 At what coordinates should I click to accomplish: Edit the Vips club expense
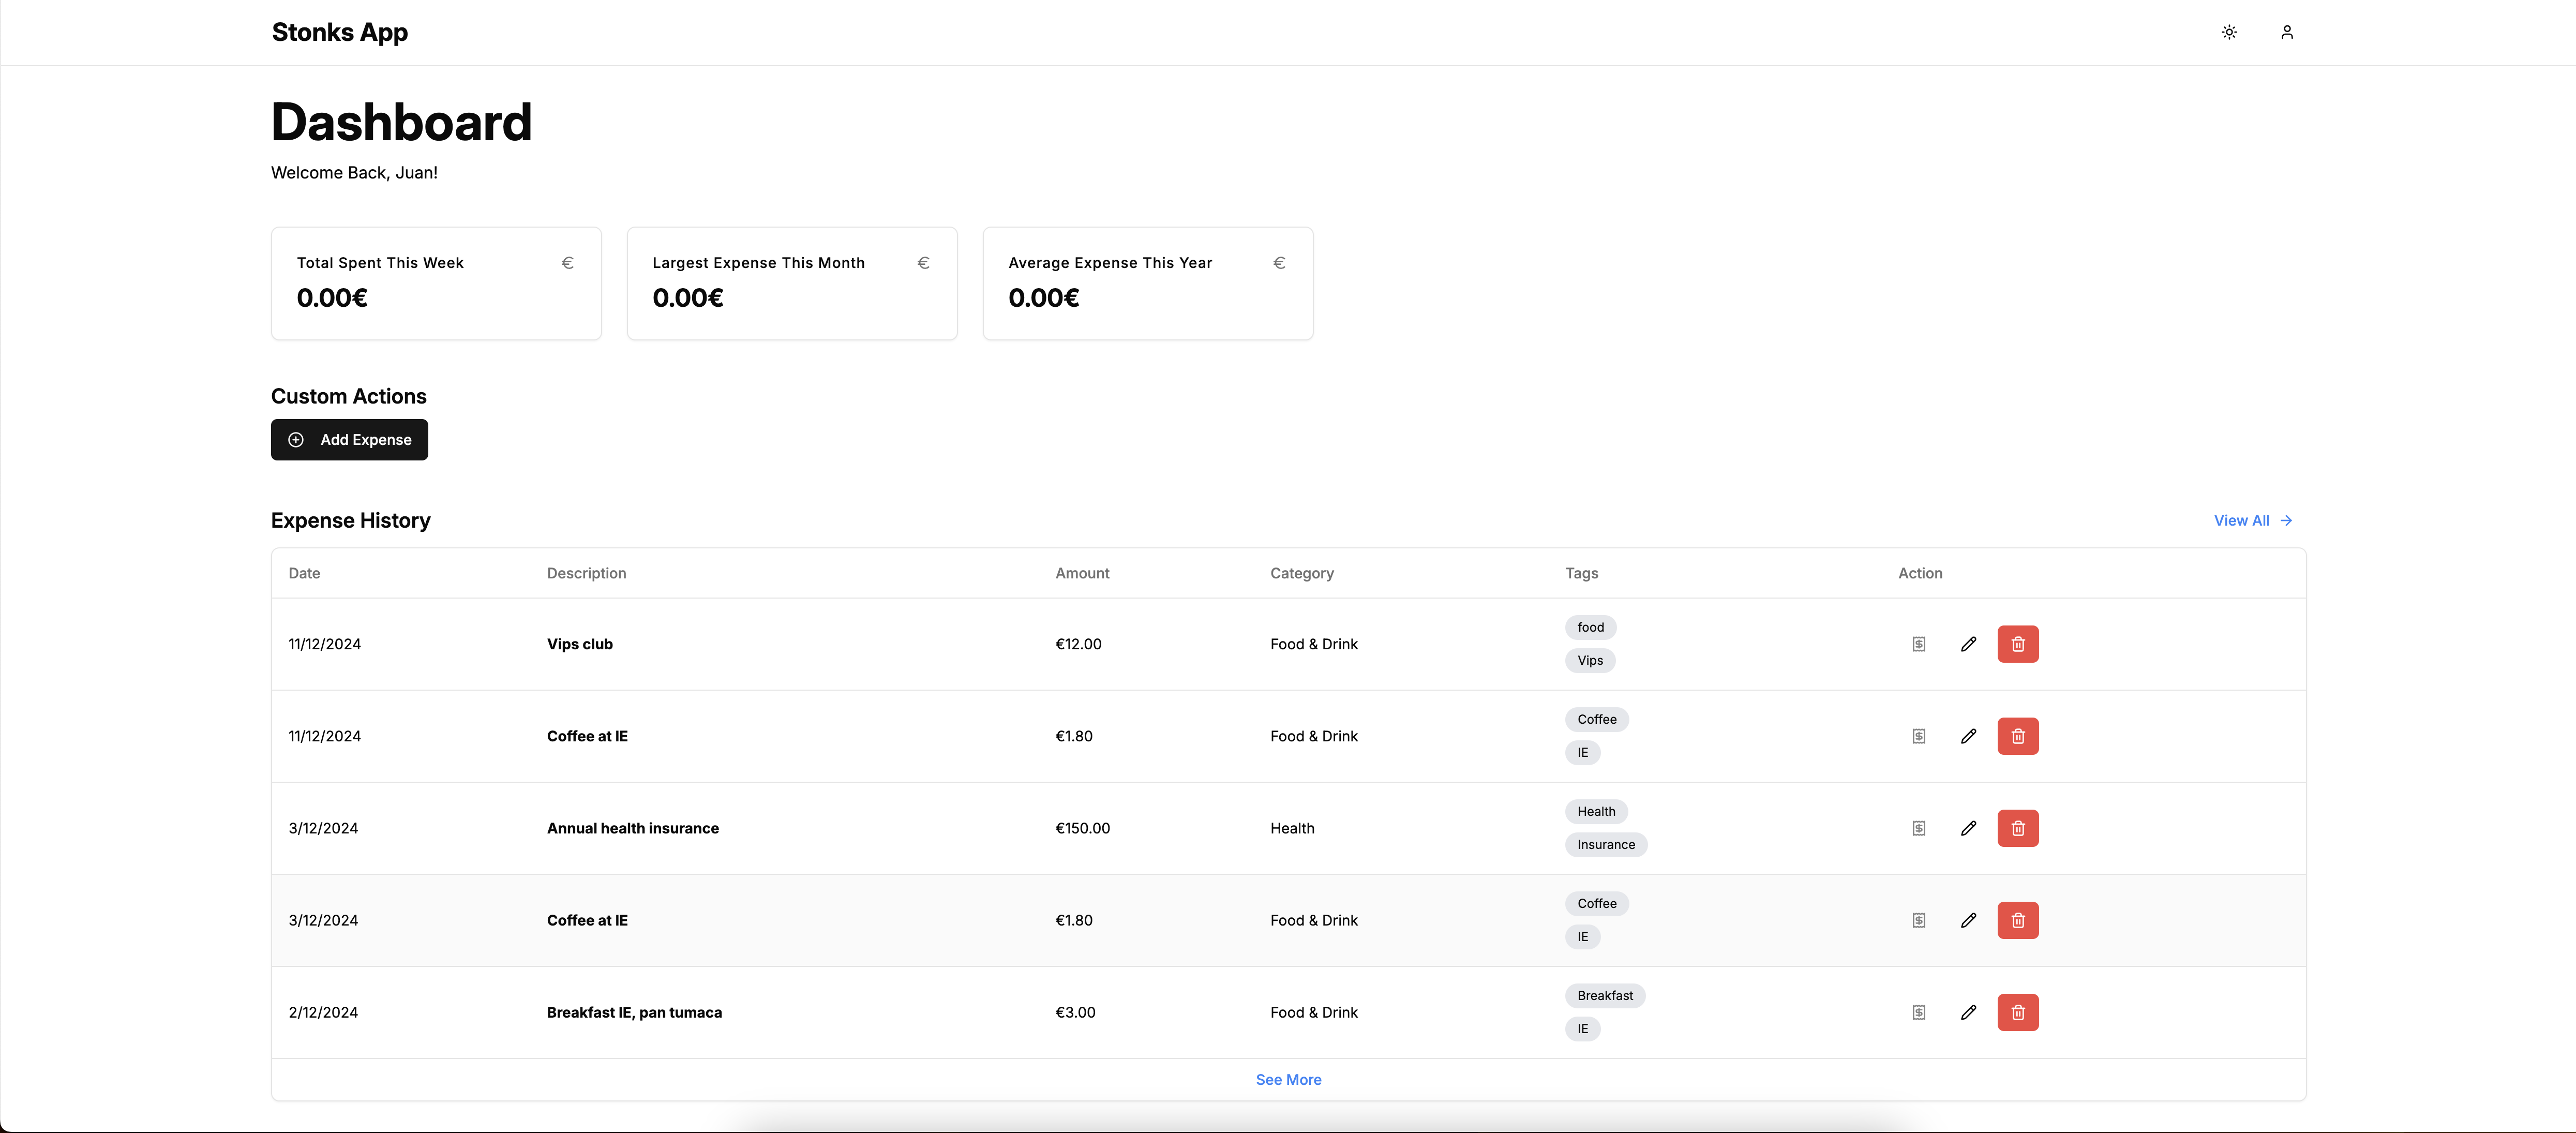tap(1968, 644)
